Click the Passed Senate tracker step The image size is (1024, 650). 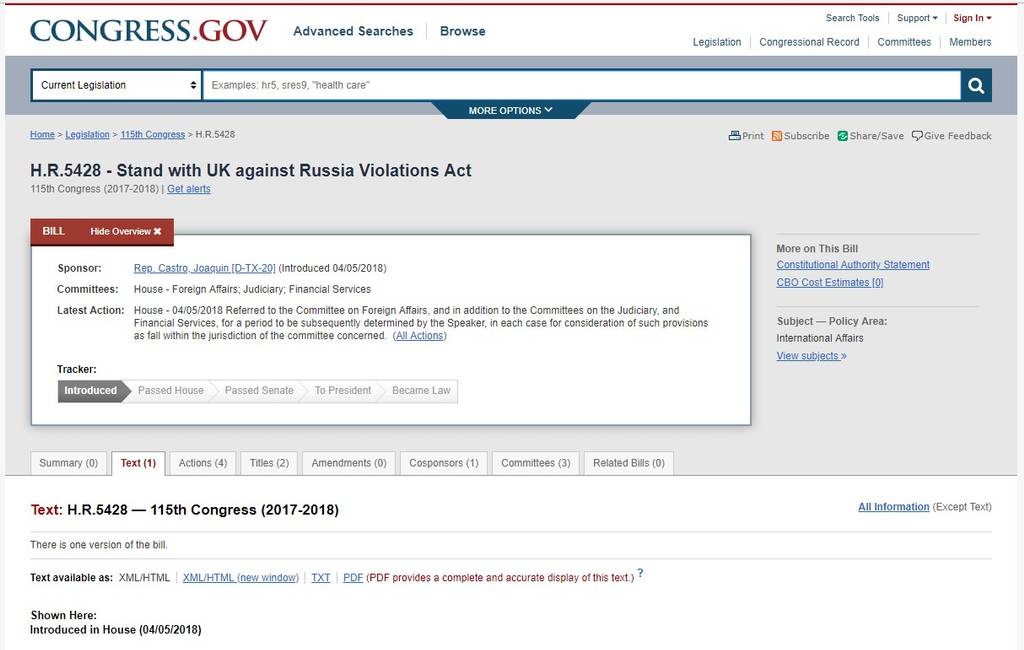[x=259, y=391]
